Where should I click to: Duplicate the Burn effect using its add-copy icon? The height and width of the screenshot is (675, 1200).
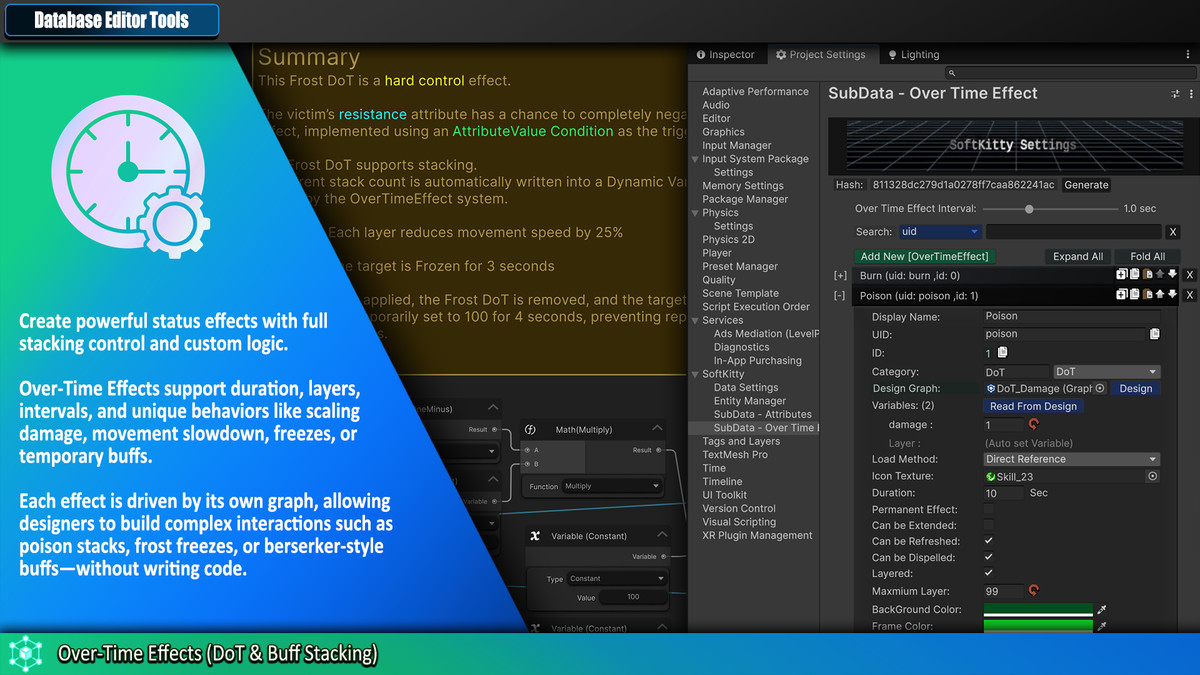tap(1122, 273)
